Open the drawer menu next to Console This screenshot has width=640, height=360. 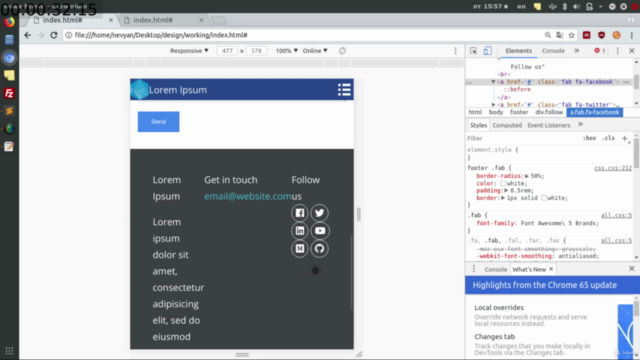click(x=473, y=269)
